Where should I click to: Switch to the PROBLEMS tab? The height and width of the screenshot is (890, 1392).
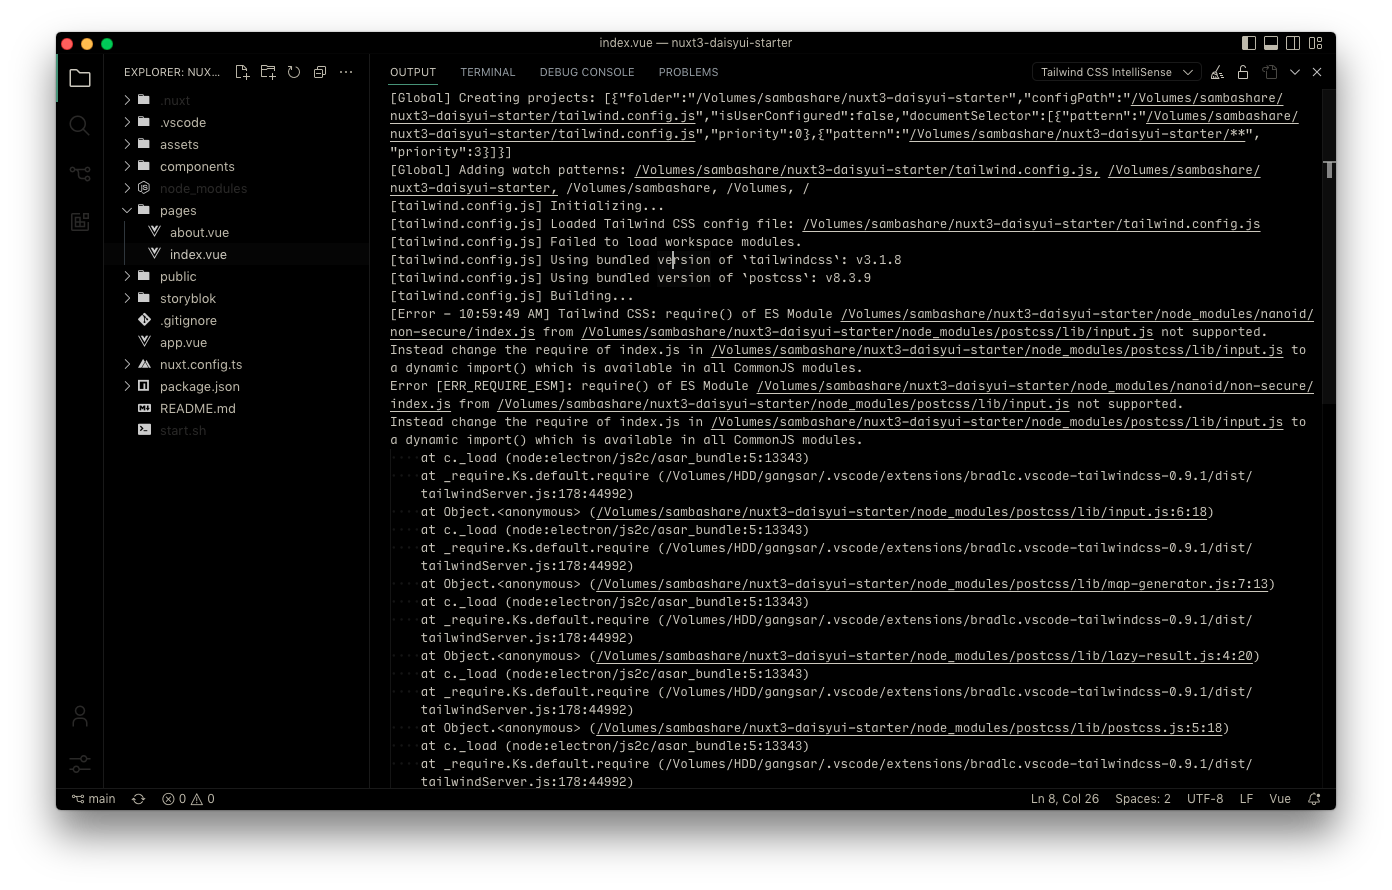[689, 72]
